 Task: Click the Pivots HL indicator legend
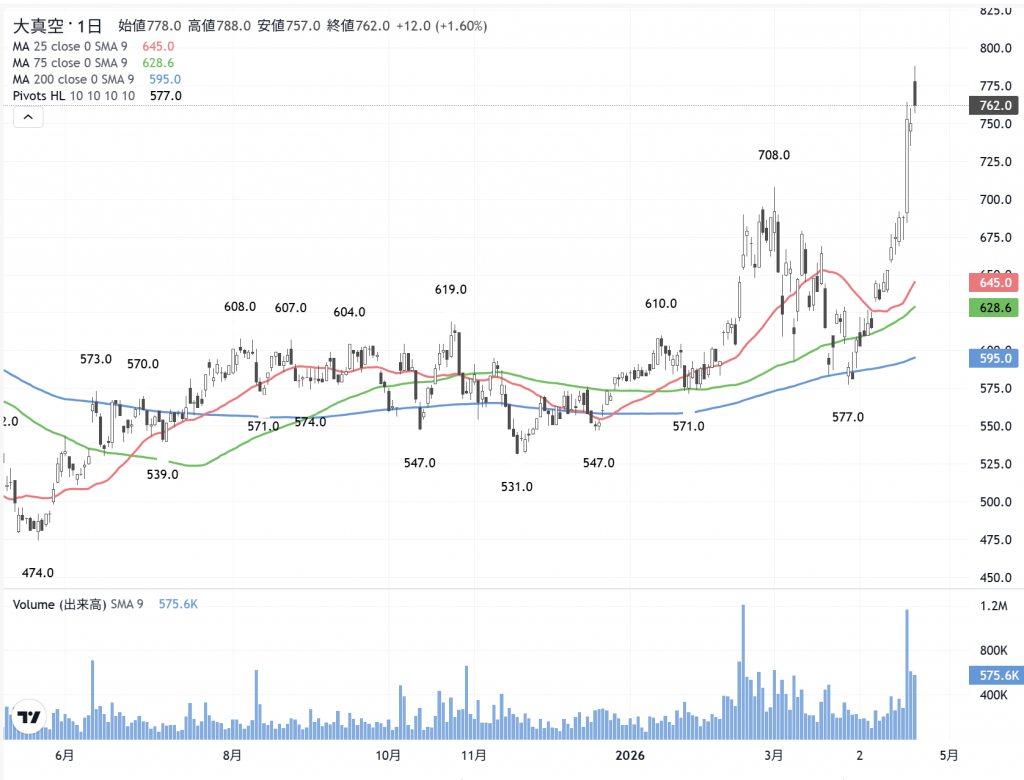click(x=74, y=96)
